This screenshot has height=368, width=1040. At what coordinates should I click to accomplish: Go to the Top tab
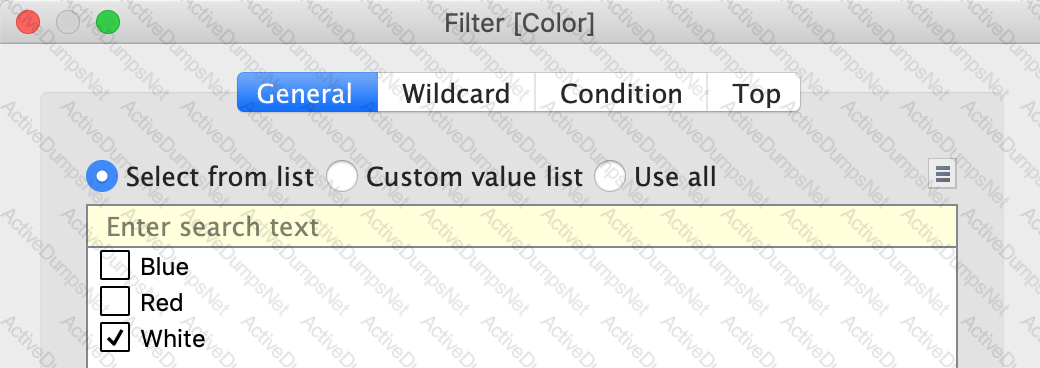pyautogui.click(x=754, y=92)
